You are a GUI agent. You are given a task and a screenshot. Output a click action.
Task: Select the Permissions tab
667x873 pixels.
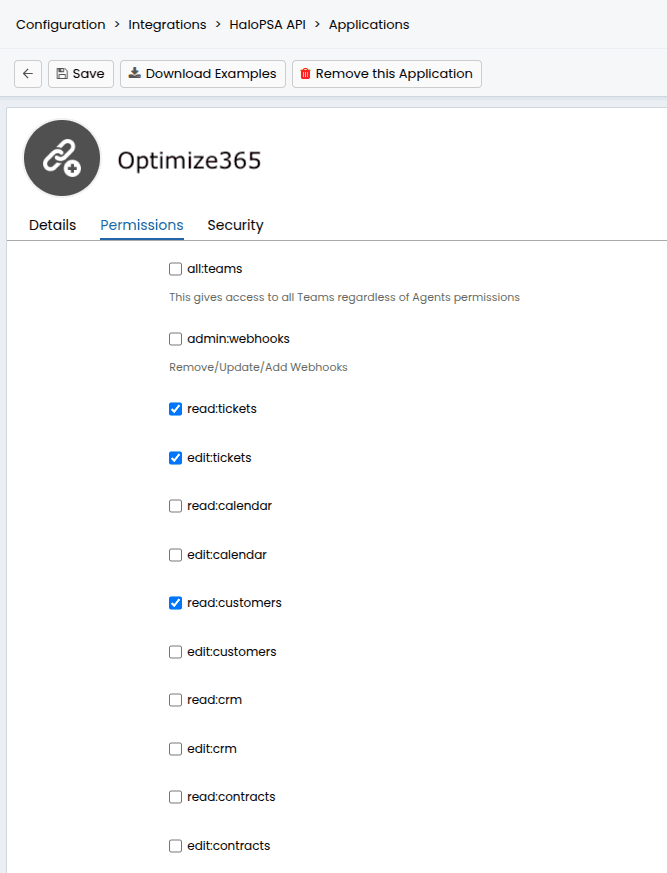pos(142,225)
